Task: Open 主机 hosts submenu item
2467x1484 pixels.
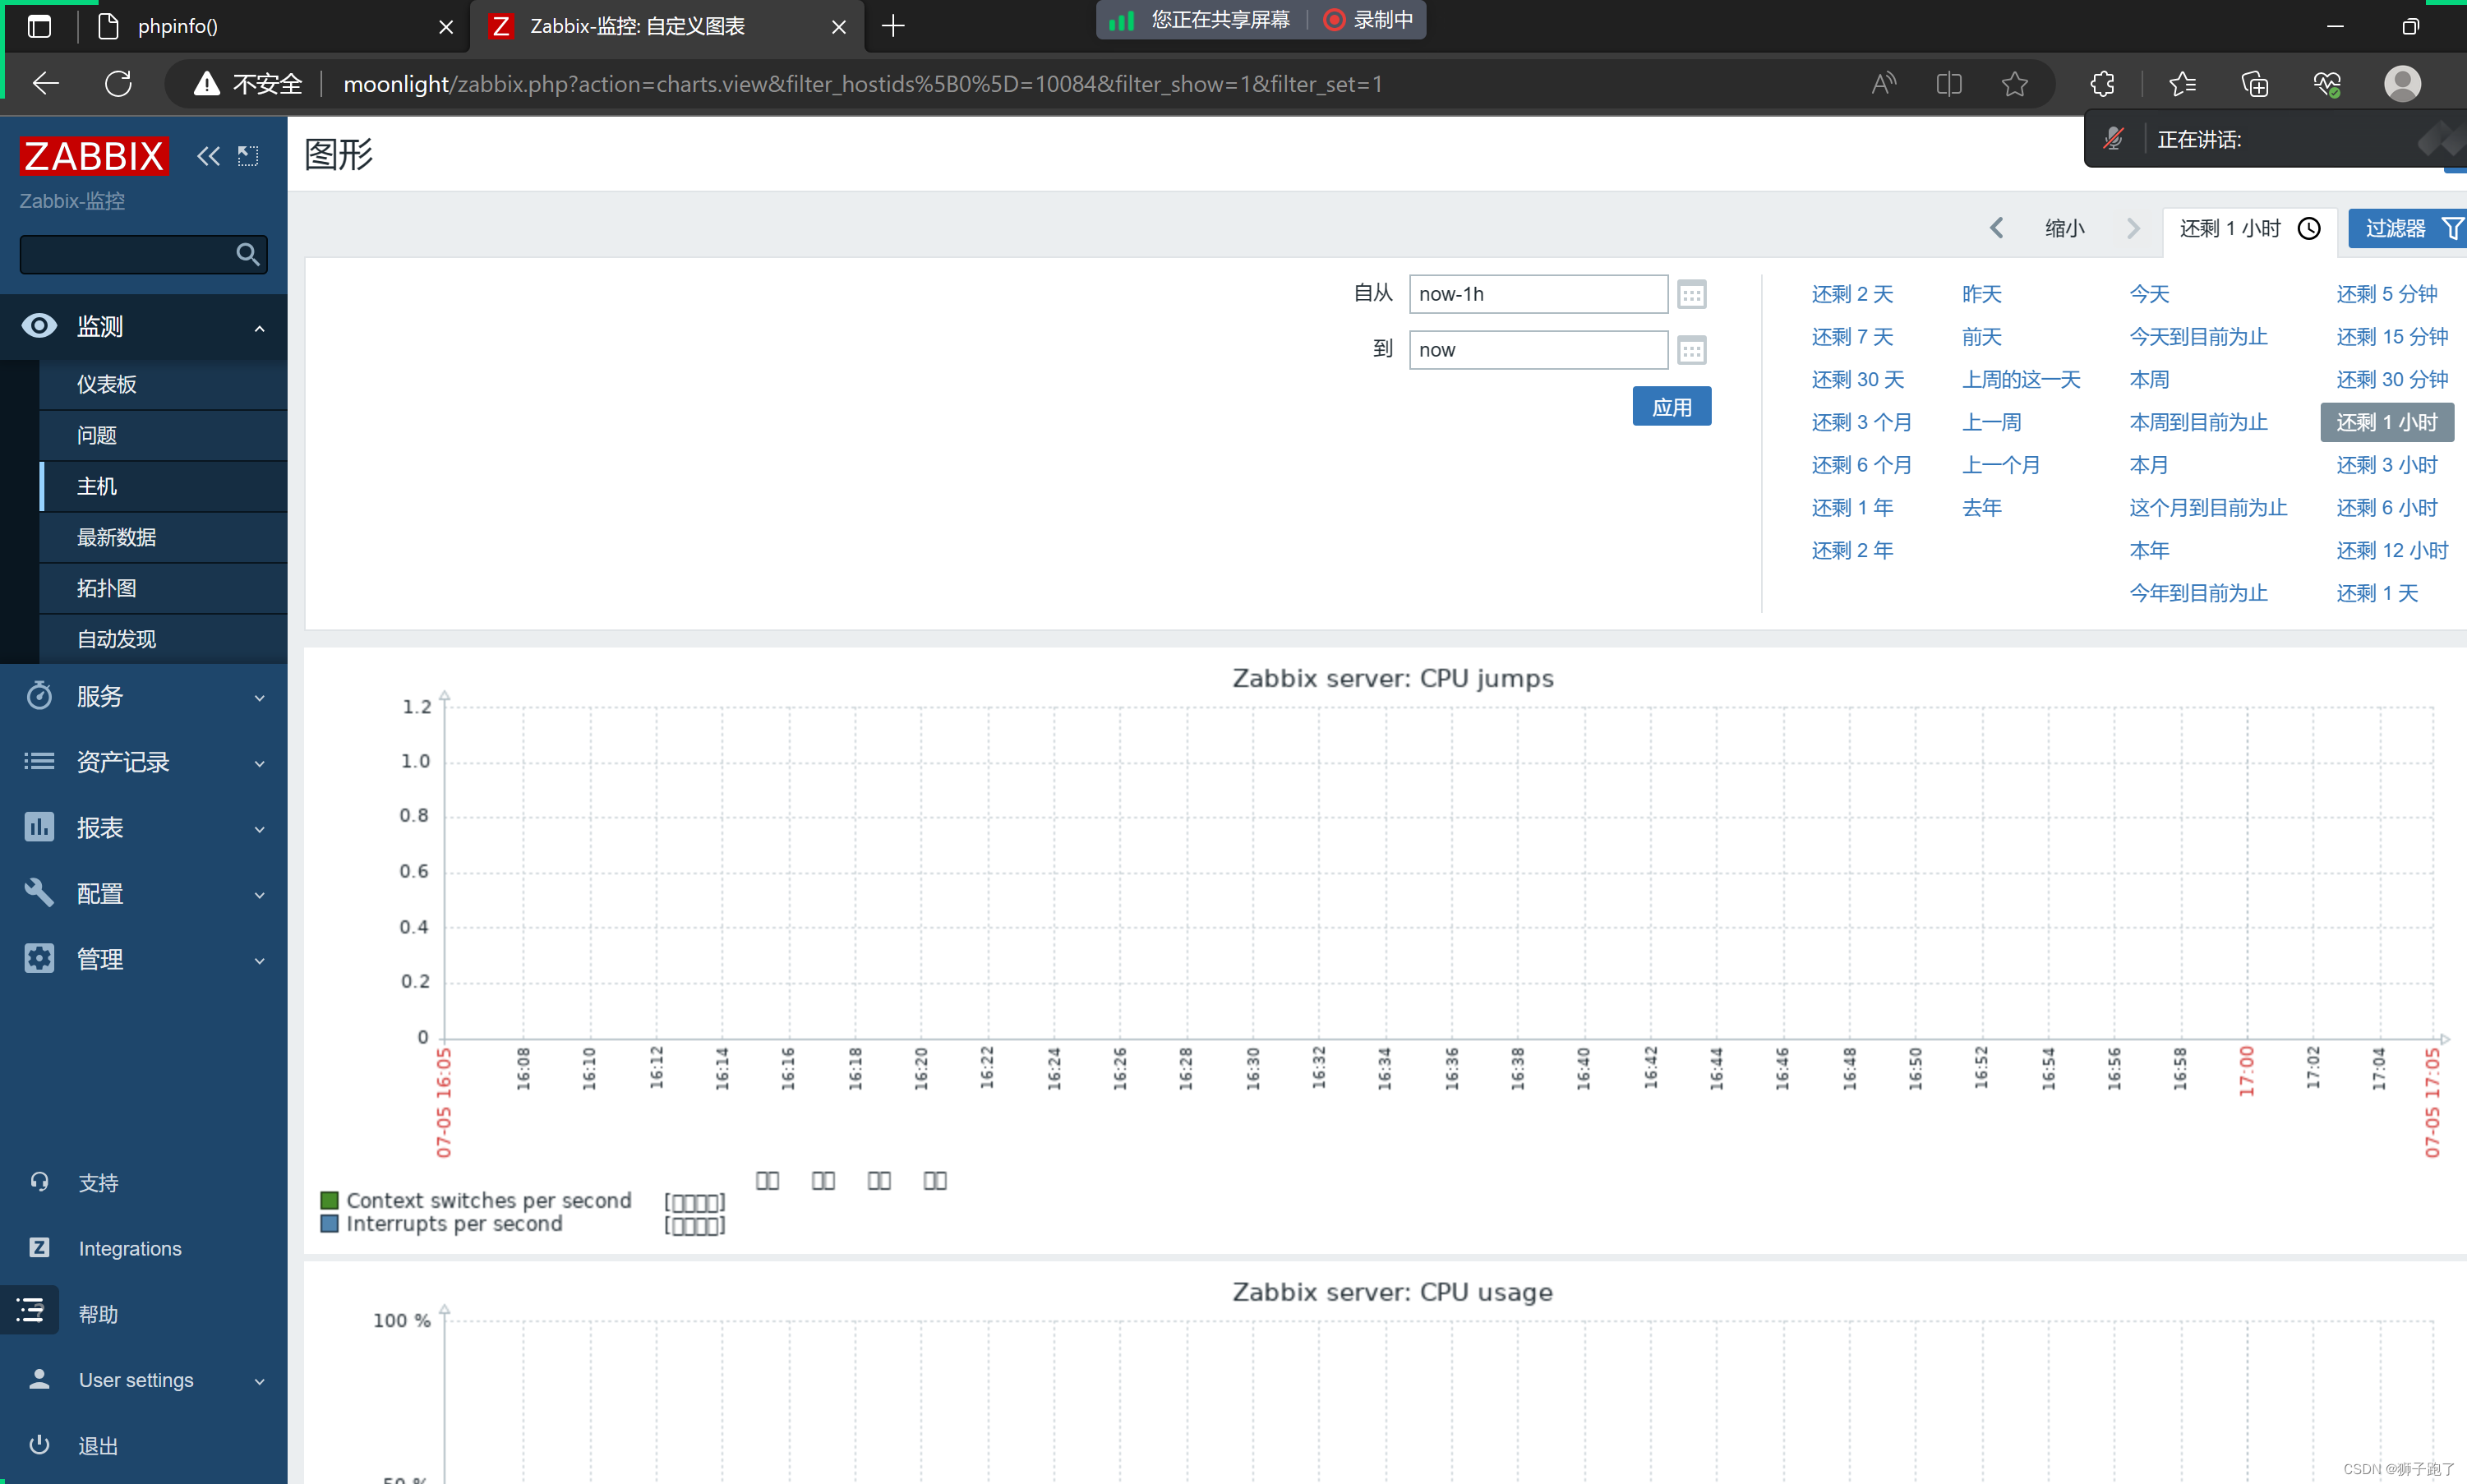Action: [x=164, y=486]
